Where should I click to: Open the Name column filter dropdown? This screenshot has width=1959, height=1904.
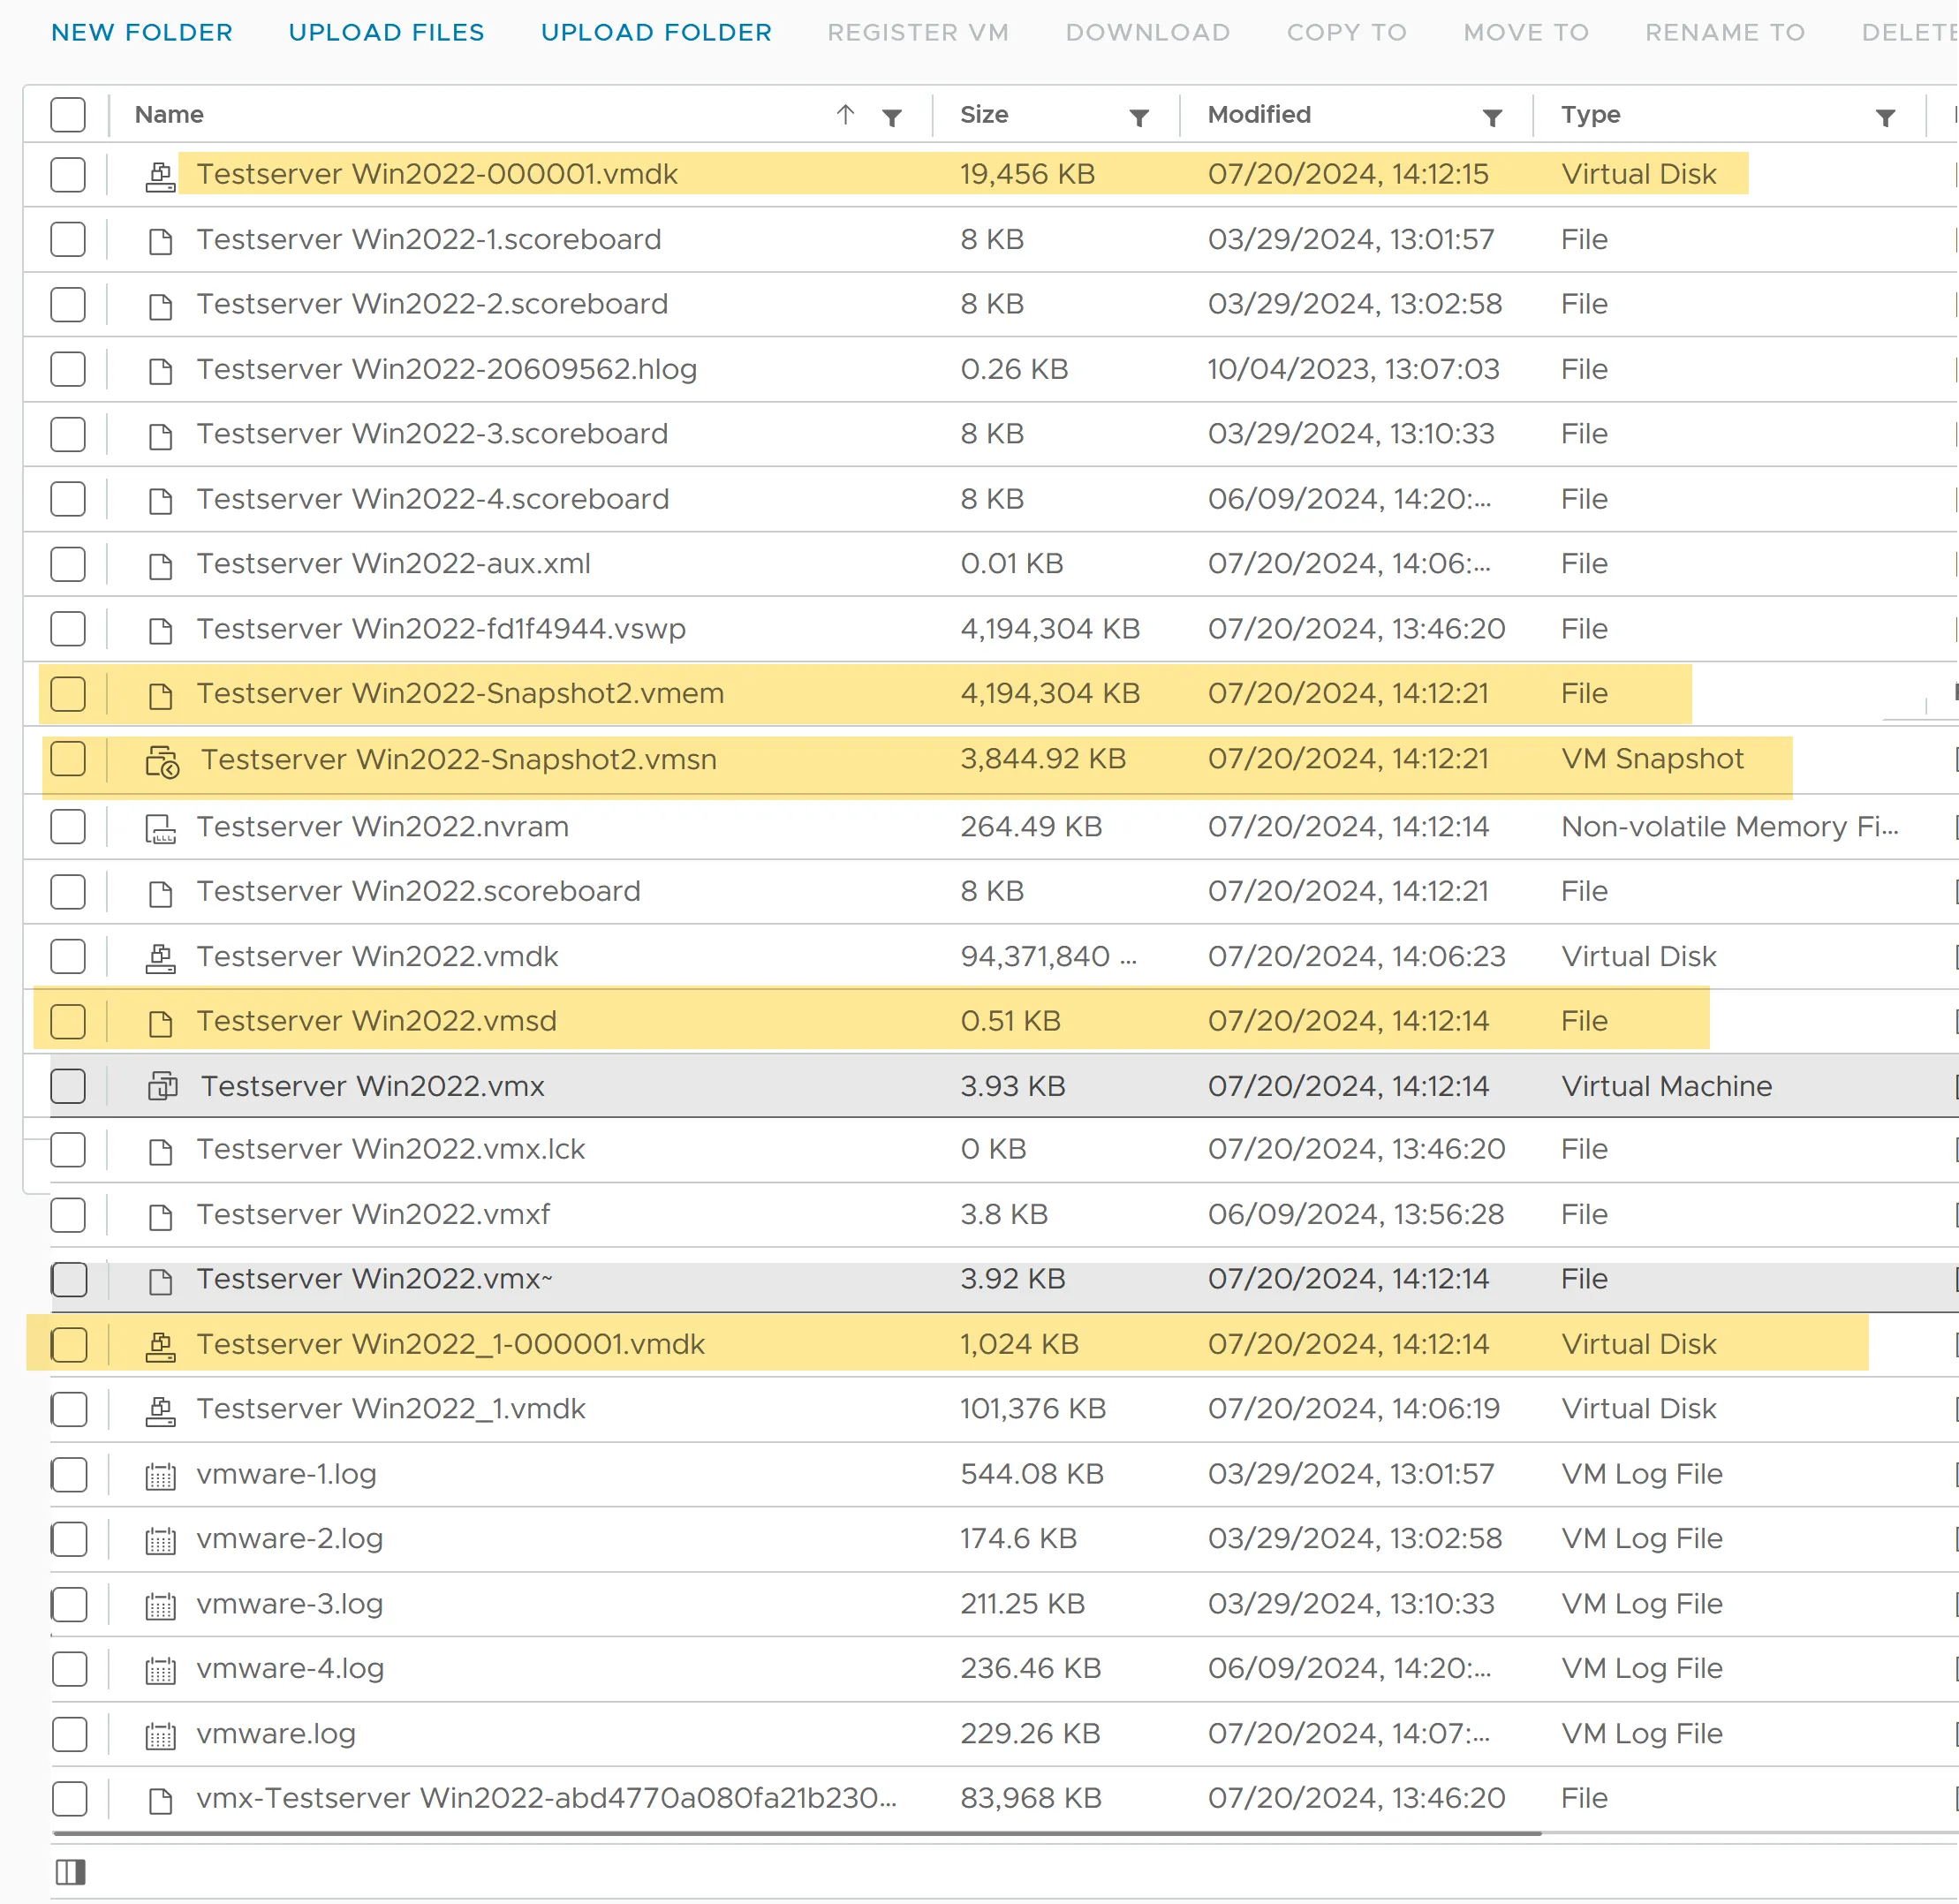pos(891,117)
